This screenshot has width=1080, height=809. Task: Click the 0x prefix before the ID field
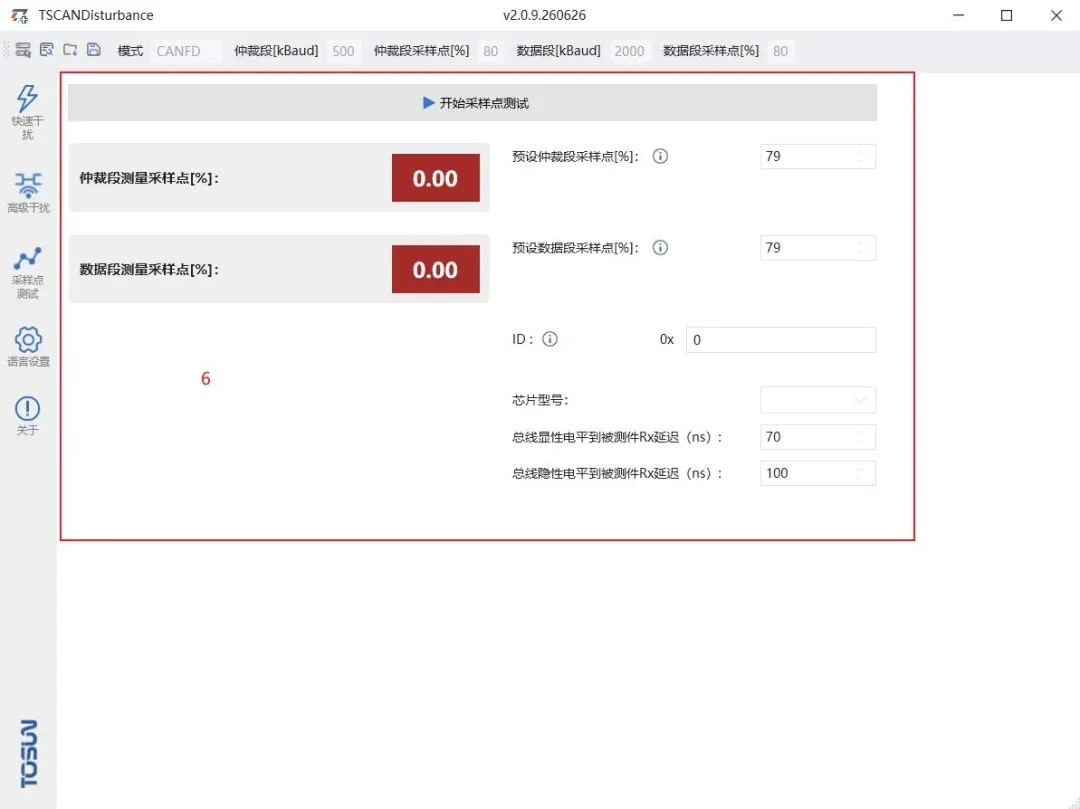666,339
